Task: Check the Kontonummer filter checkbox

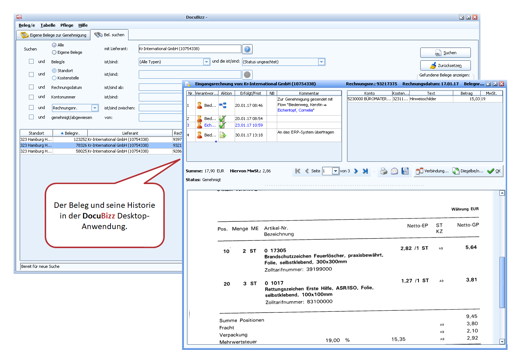Action: (x=31, y=97)
